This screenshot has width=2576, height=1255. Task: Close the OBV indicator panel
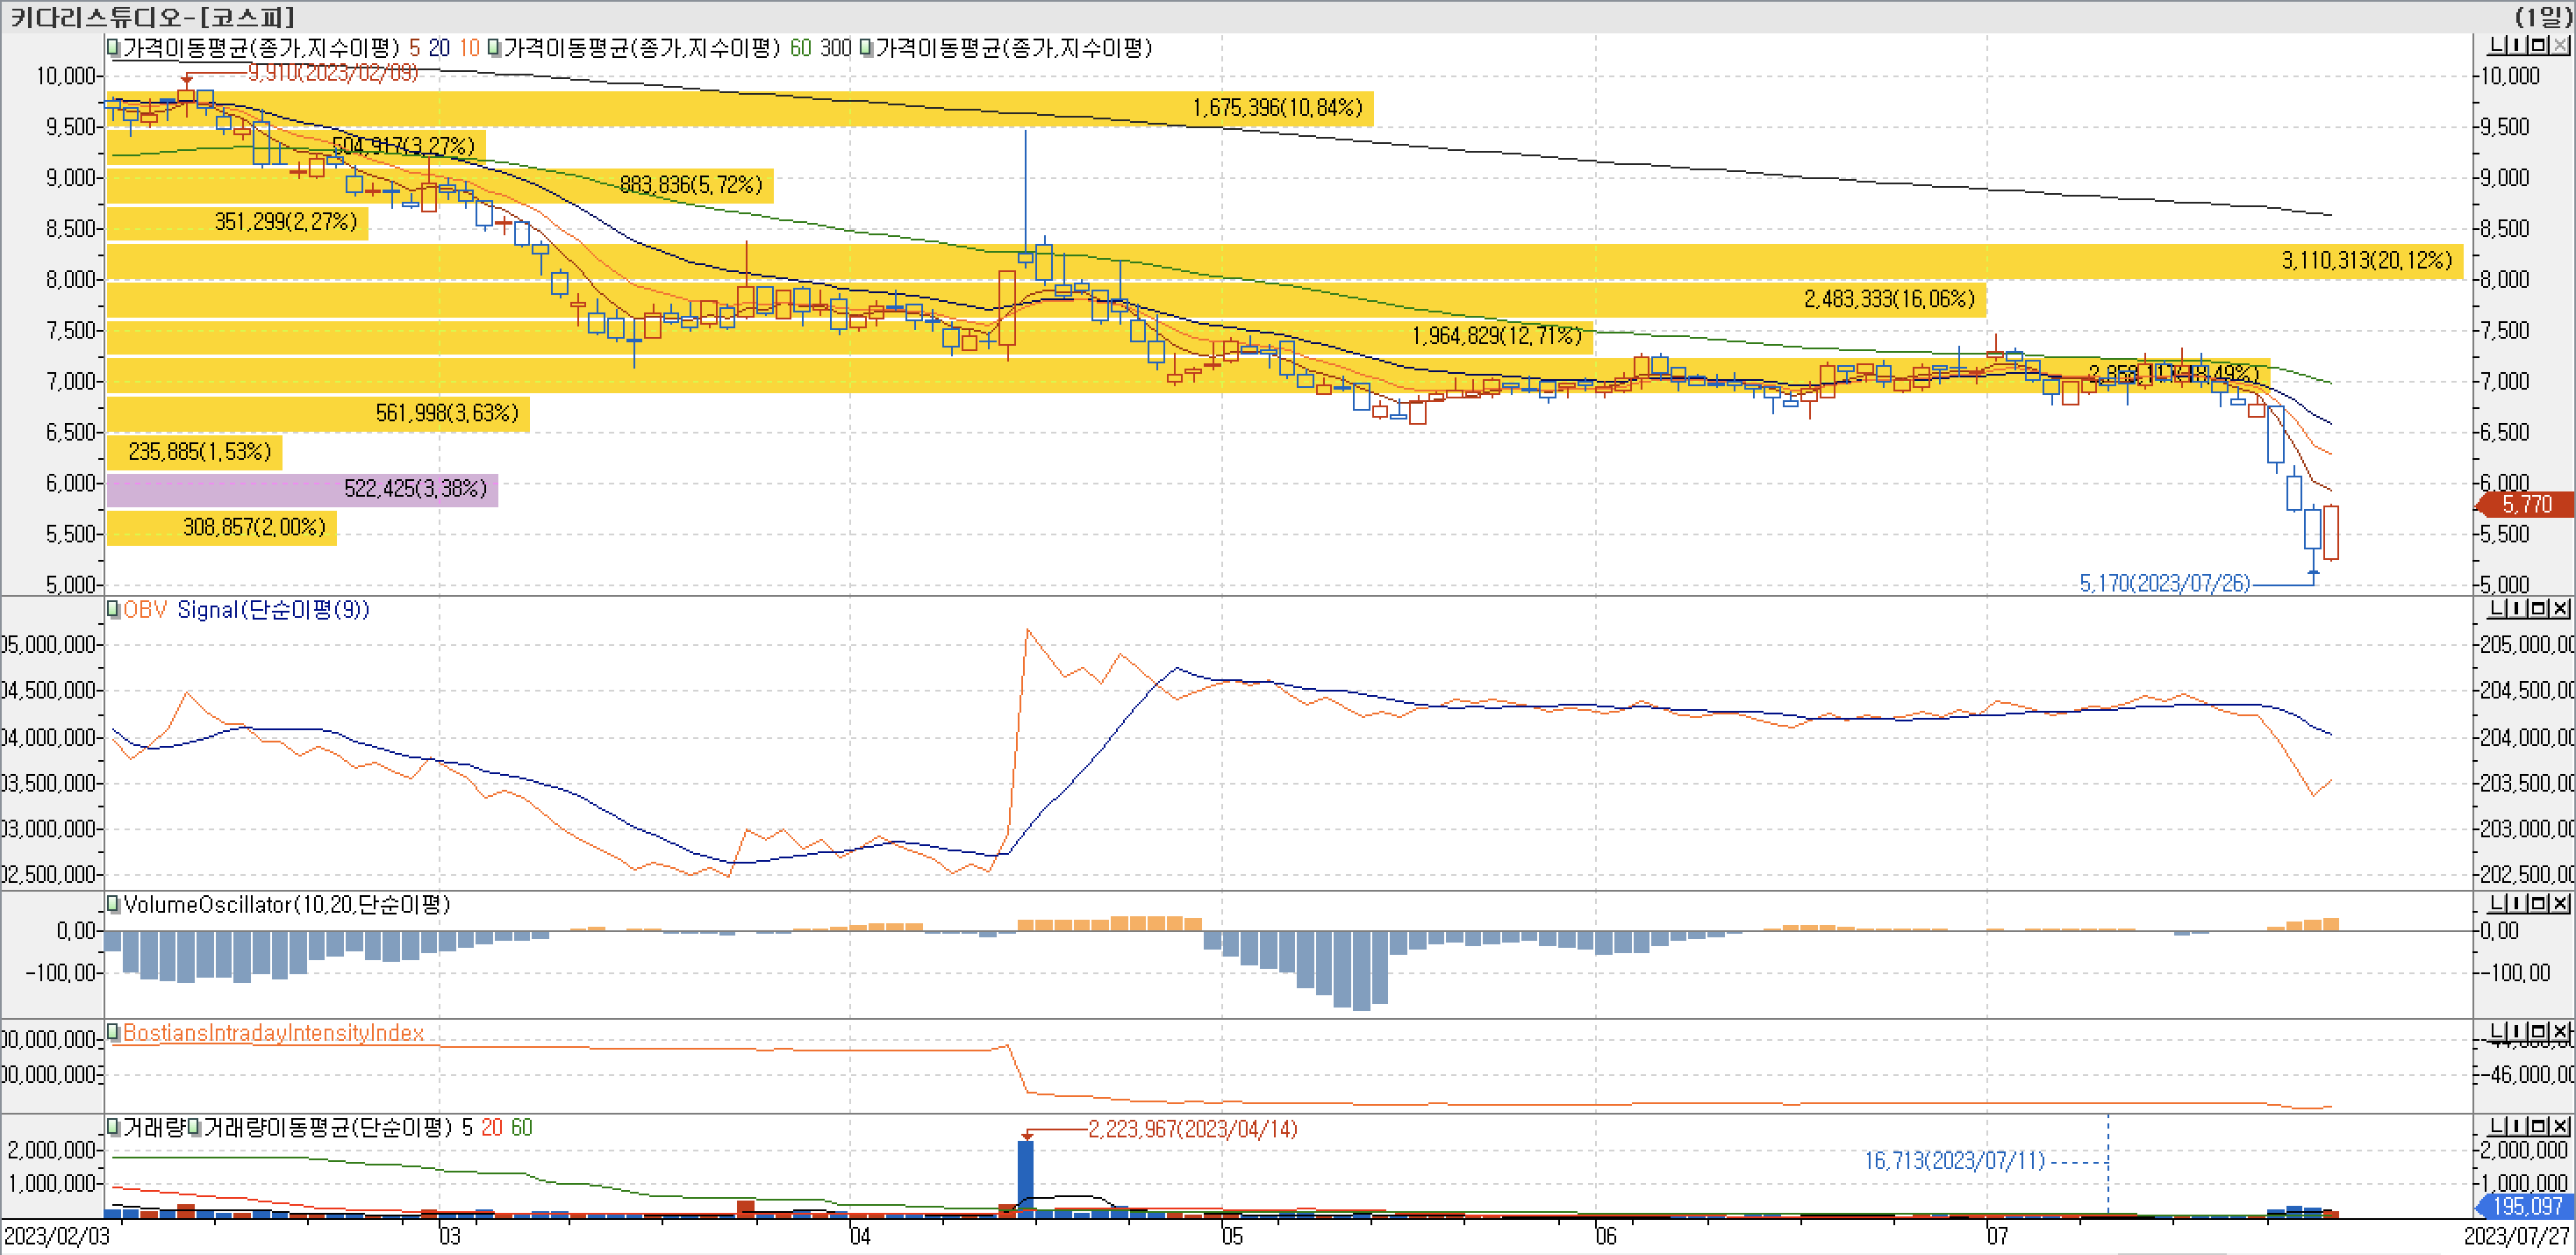pos(2560,608)
